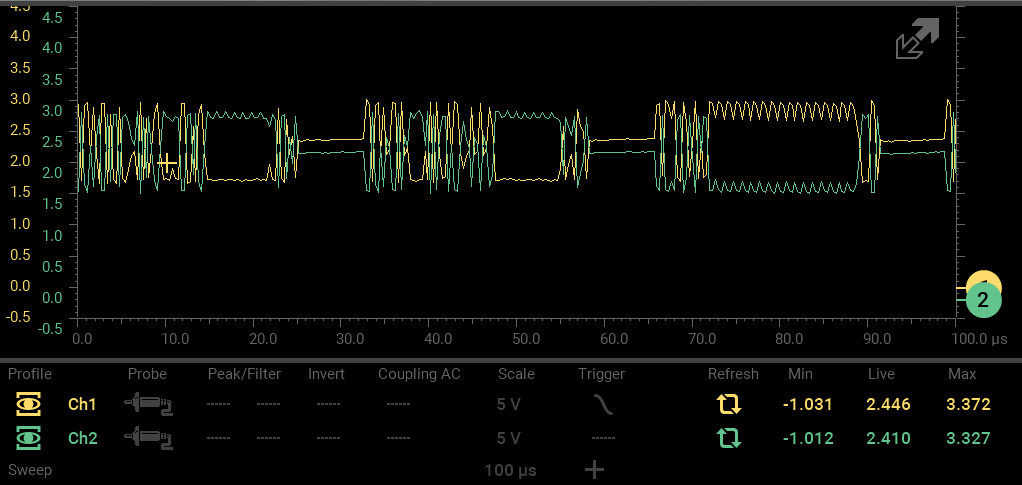Viewport: 1022px width, 485px height.
Task: Click the trigger crosshair marker on waveform
Action: point(167,162)
